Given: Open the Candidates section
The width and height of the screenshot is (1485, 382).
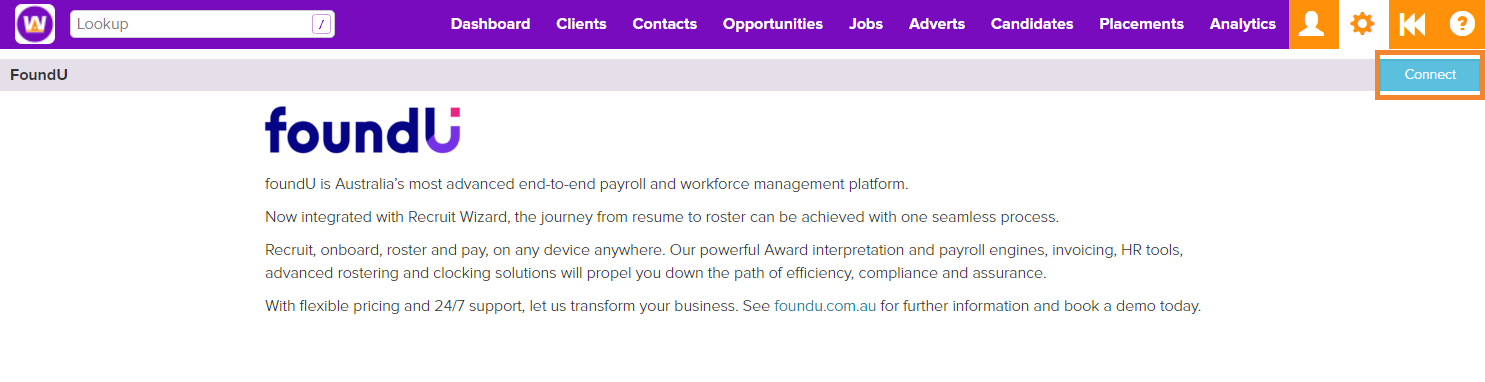Looking at the screenshot, I should [1032, 24].
